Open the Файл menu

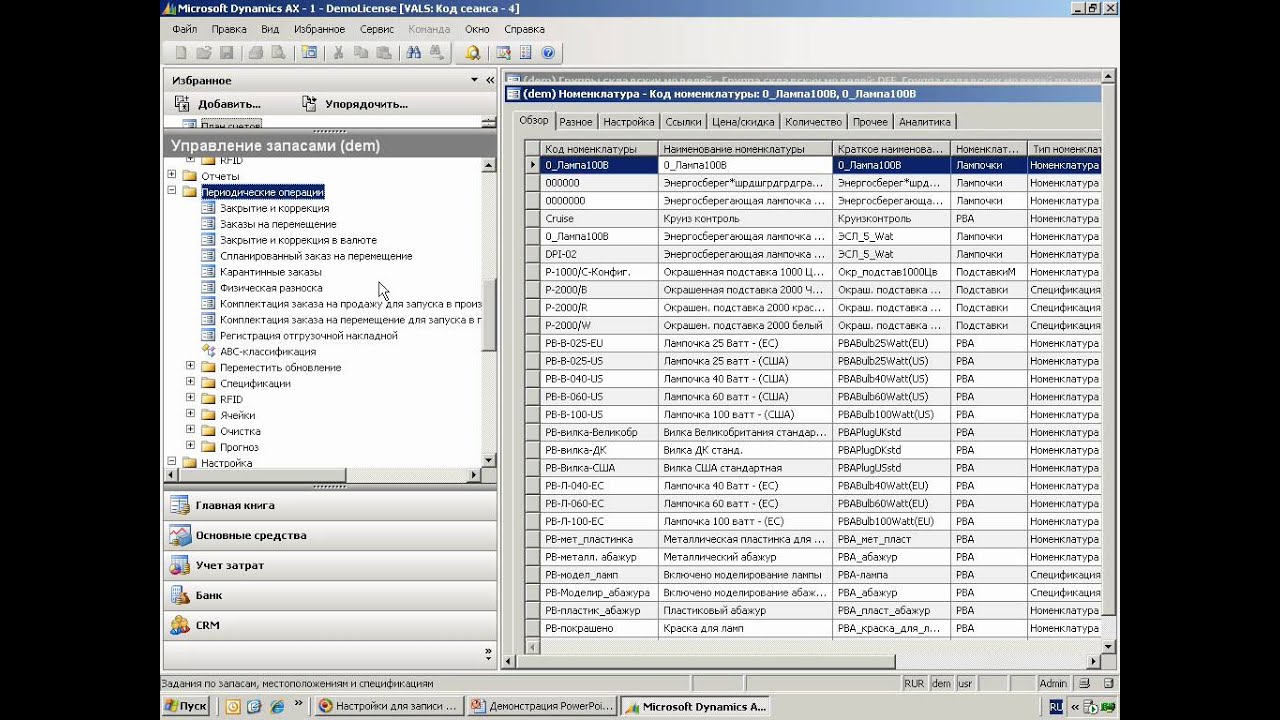click(x=184, y=29)
